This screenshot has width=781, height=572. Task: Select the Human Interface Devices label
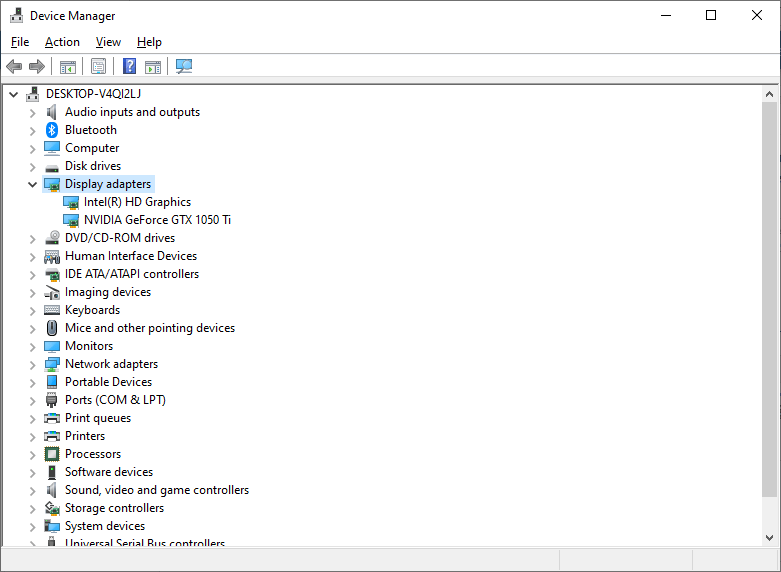point(131,256)
